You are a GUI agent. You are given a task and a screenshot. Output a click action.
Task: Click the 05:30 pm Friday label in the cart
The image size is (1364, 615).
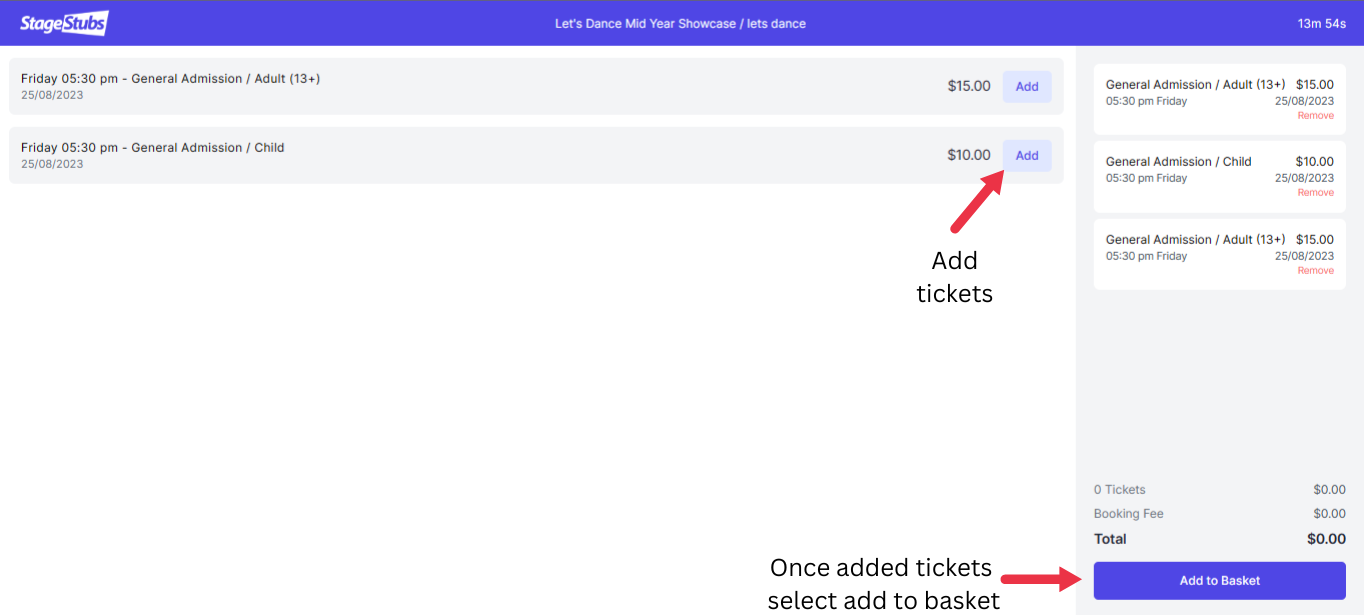click(x=1146, y=101)
